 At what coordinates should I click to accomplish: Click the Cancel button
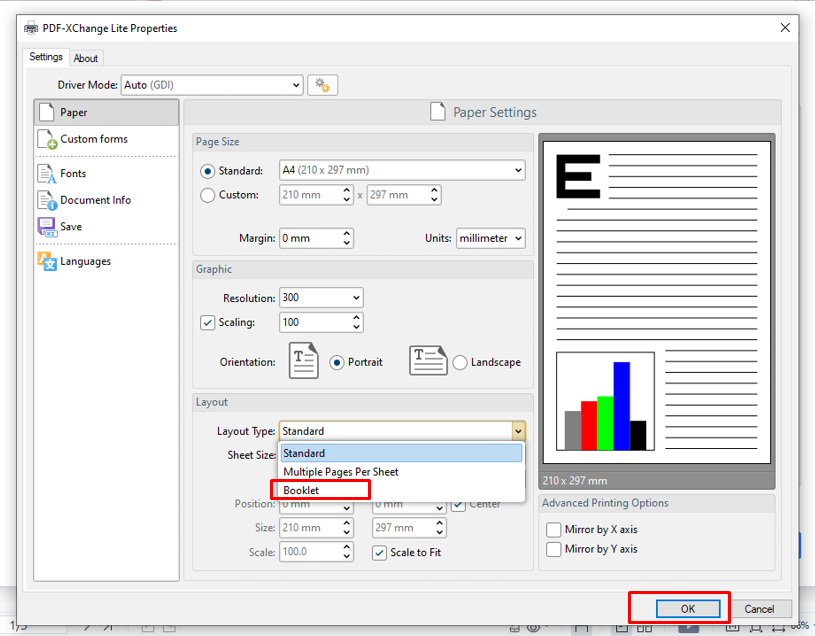762,608
